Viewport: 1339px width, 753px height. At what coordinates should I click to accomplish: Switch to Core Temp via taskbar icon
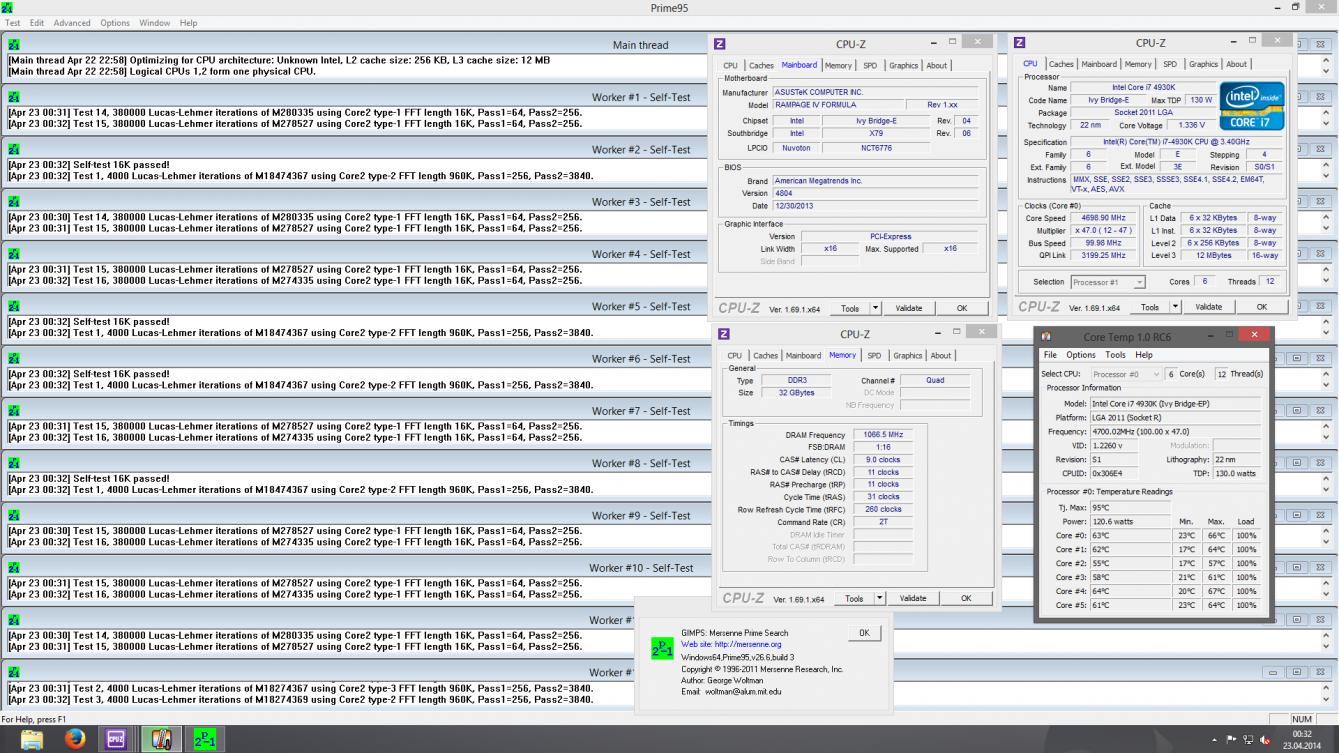coord(161,739)
